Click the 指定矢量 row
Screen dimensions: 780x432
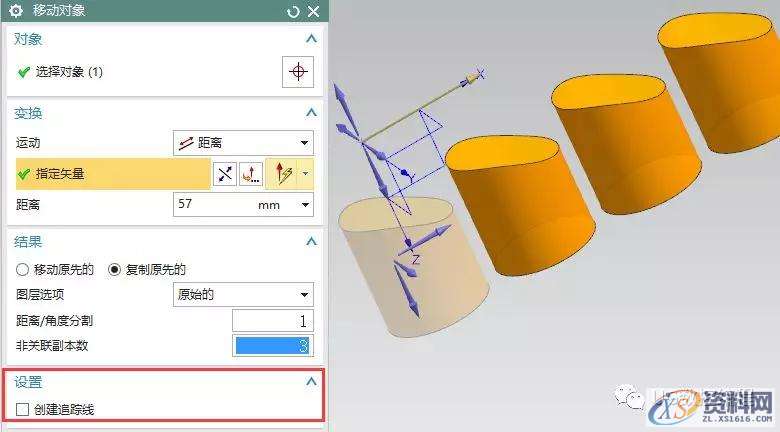[x=60, y=174]
